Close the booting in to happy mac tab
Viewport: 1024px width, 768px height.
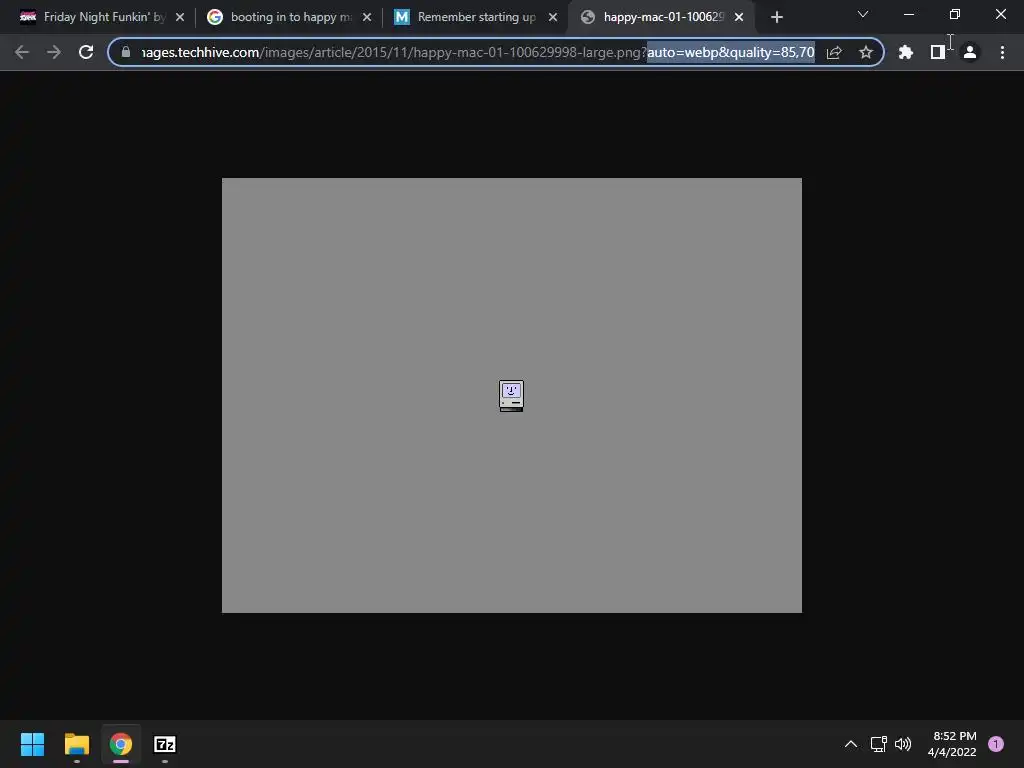[367, 17]
